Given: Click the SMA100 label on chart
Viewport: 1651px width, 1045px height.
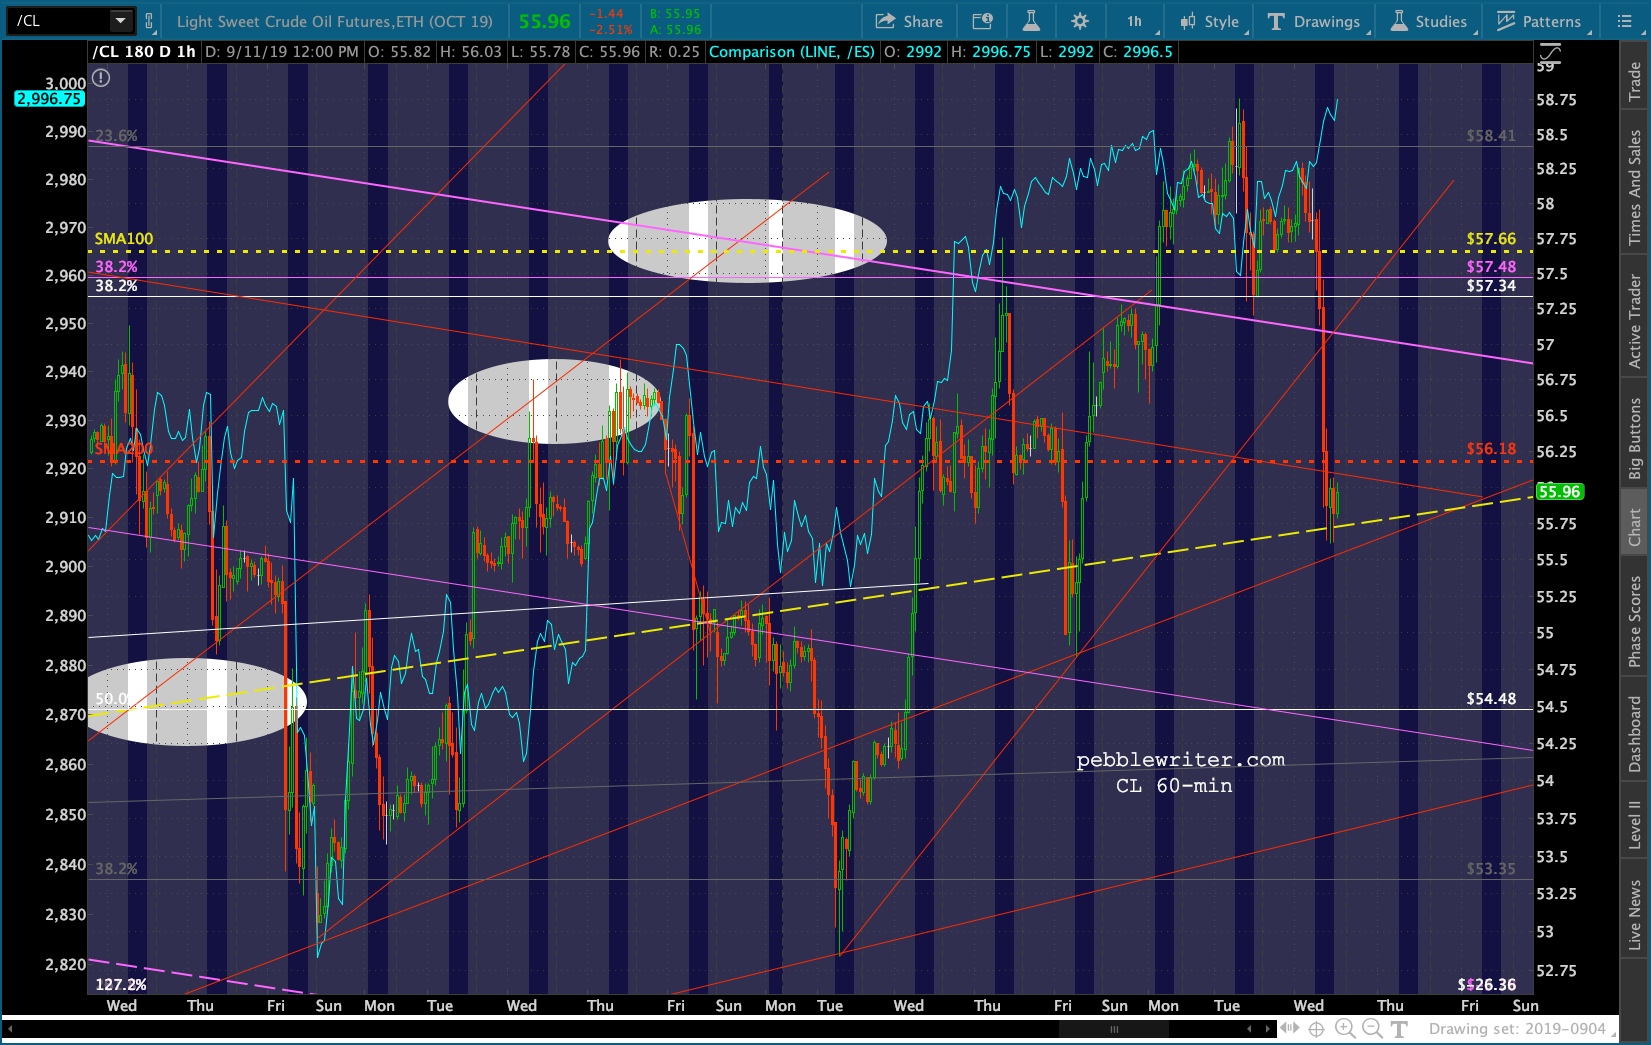Looking at the screenshot, I should coord(124,239).
